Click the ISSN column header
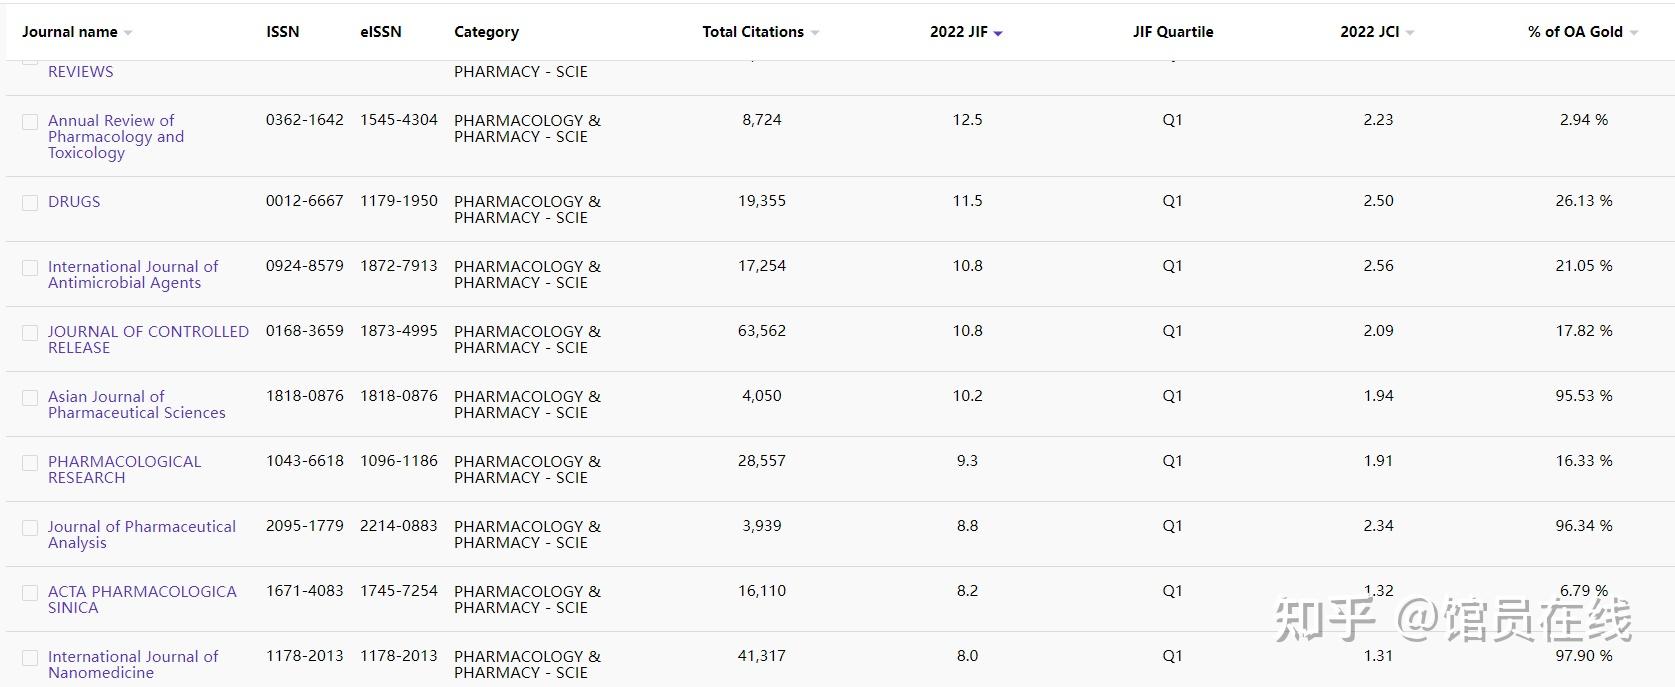1675x687 pixels. pos(282,32)
